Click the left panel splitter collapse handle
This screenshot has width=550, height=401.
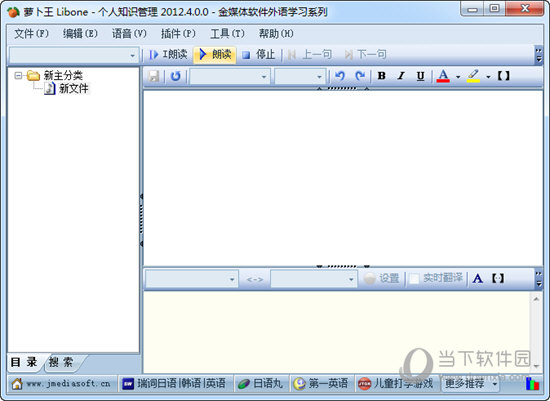pyautogui.click(x=141, y=220)
